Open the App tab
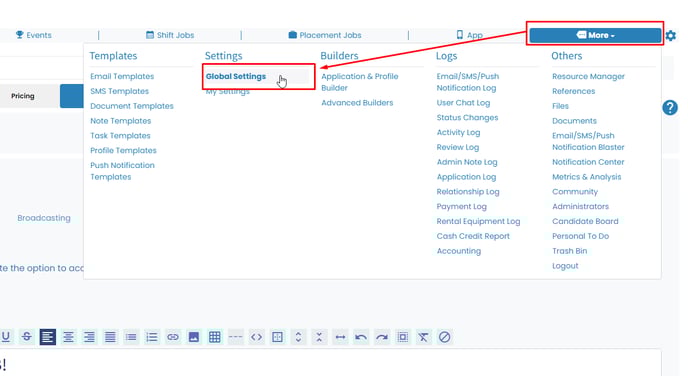 click(469, 35)
